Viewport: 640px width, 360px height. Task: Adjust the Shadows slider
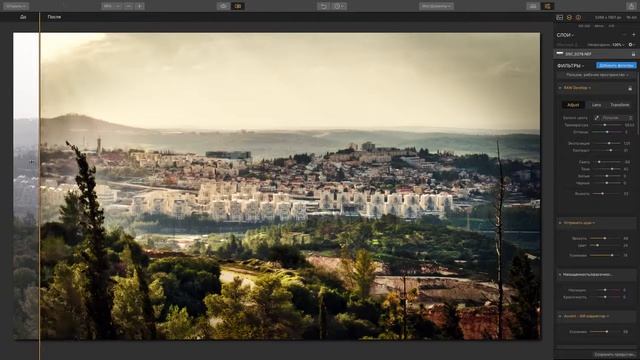(606, 169)
